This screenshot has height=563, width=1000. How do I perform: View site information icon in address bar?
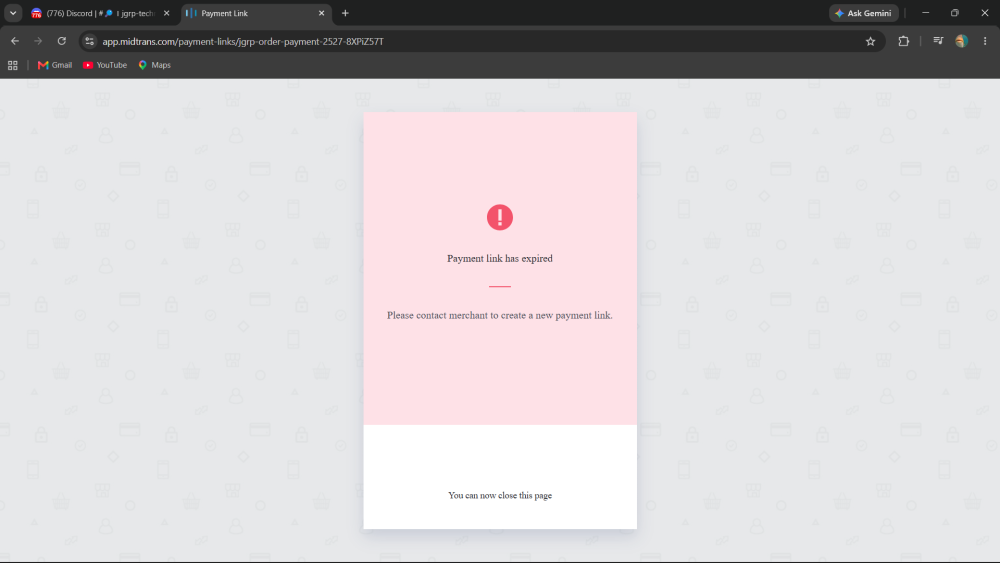pyautogui.click(x=89, y=41)
